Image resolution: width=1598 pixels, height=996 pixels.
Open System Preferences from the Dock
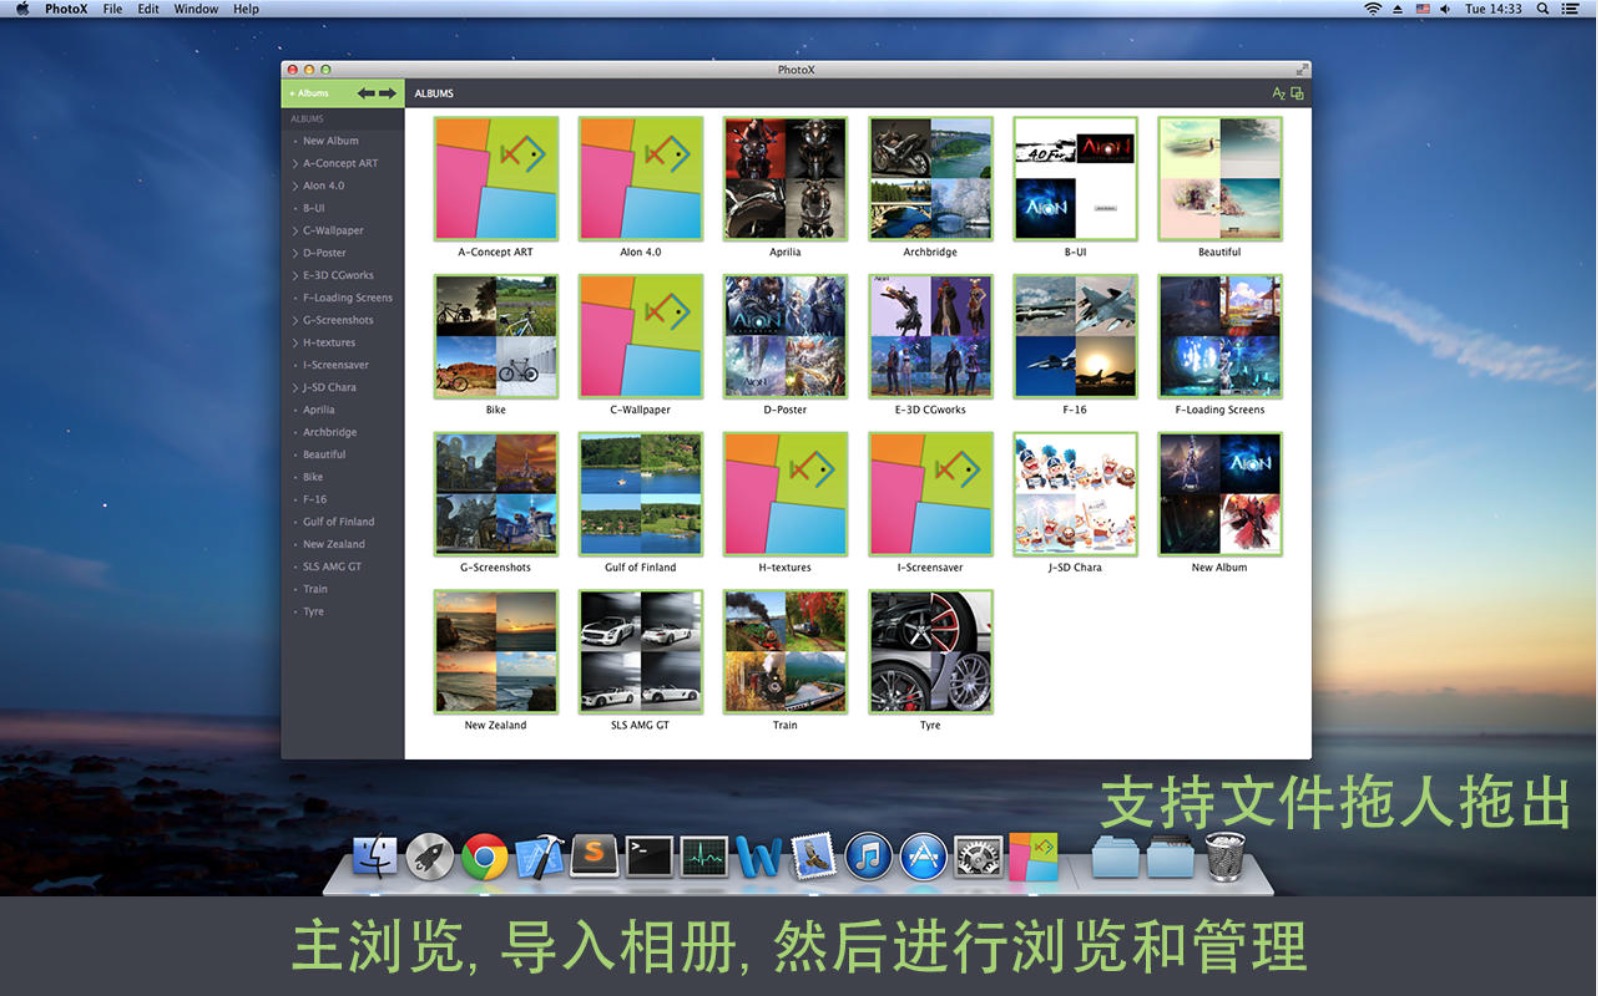tap(978, 857)
